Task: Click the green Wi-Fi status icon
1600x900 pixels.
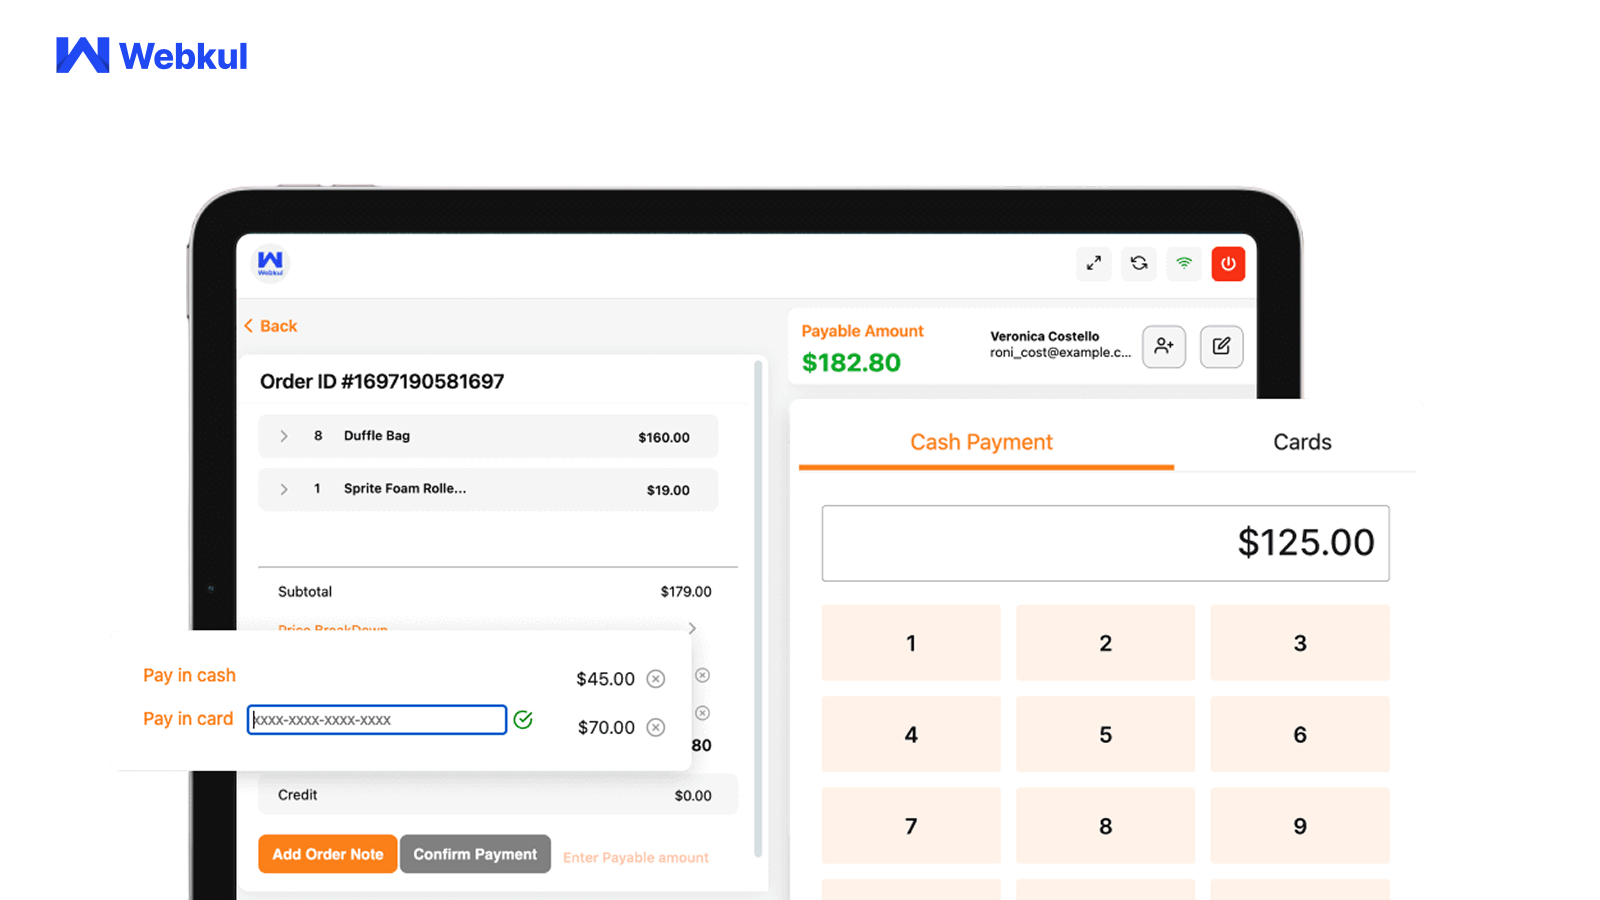Action: [1184, 263]
